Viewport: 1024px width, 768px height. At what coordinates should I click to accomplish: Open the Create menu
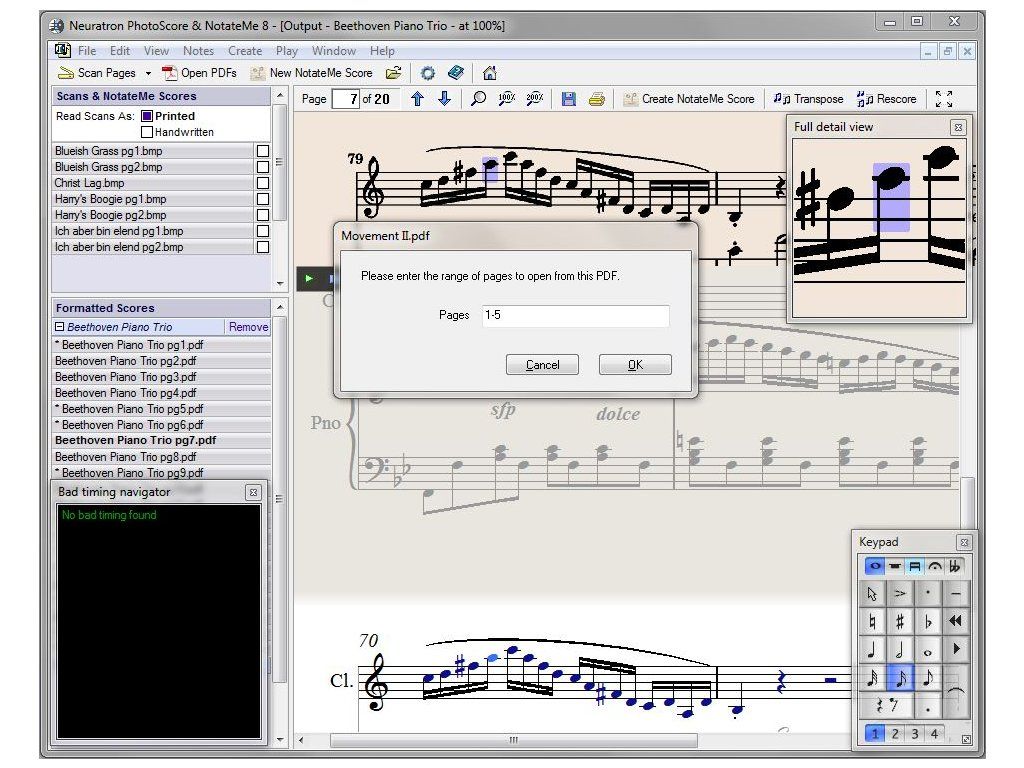245,51
